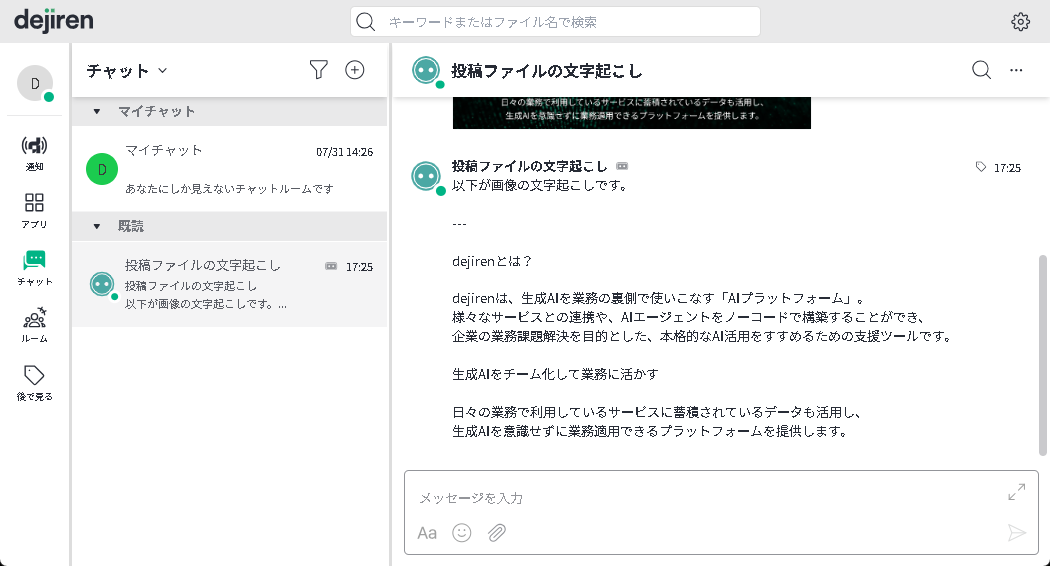
Task: Open ルーム rooms in sidebar
Action: tap(34, 325)
